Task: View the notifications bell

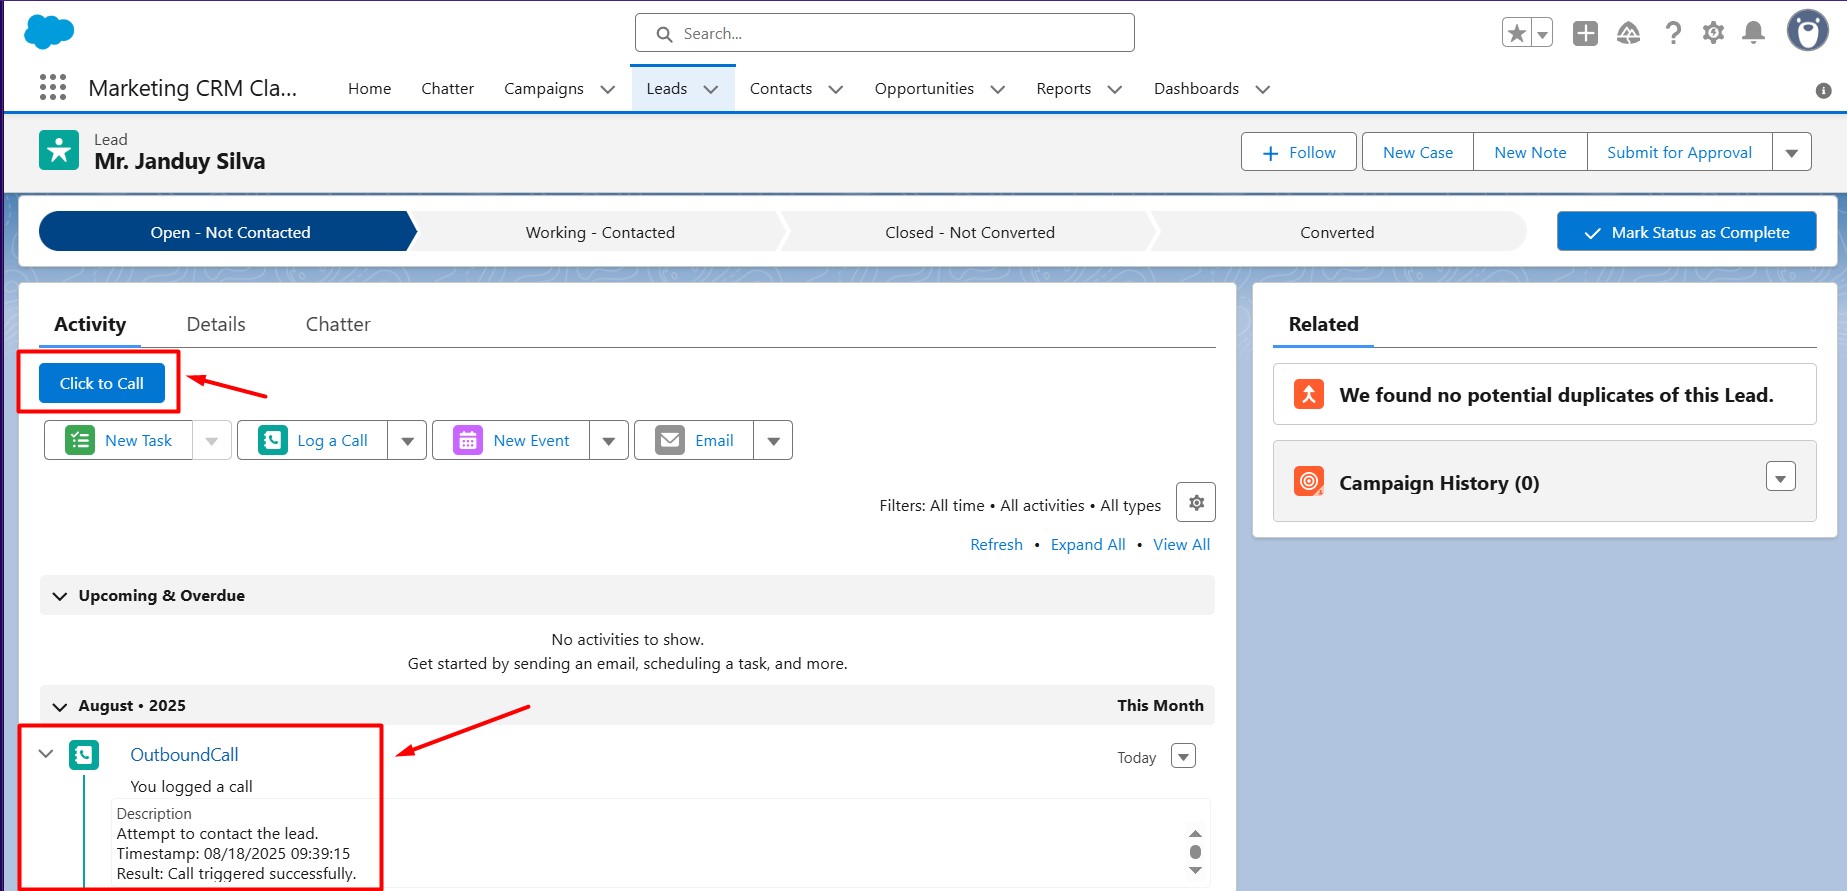Action: [x=1753, y=33]
